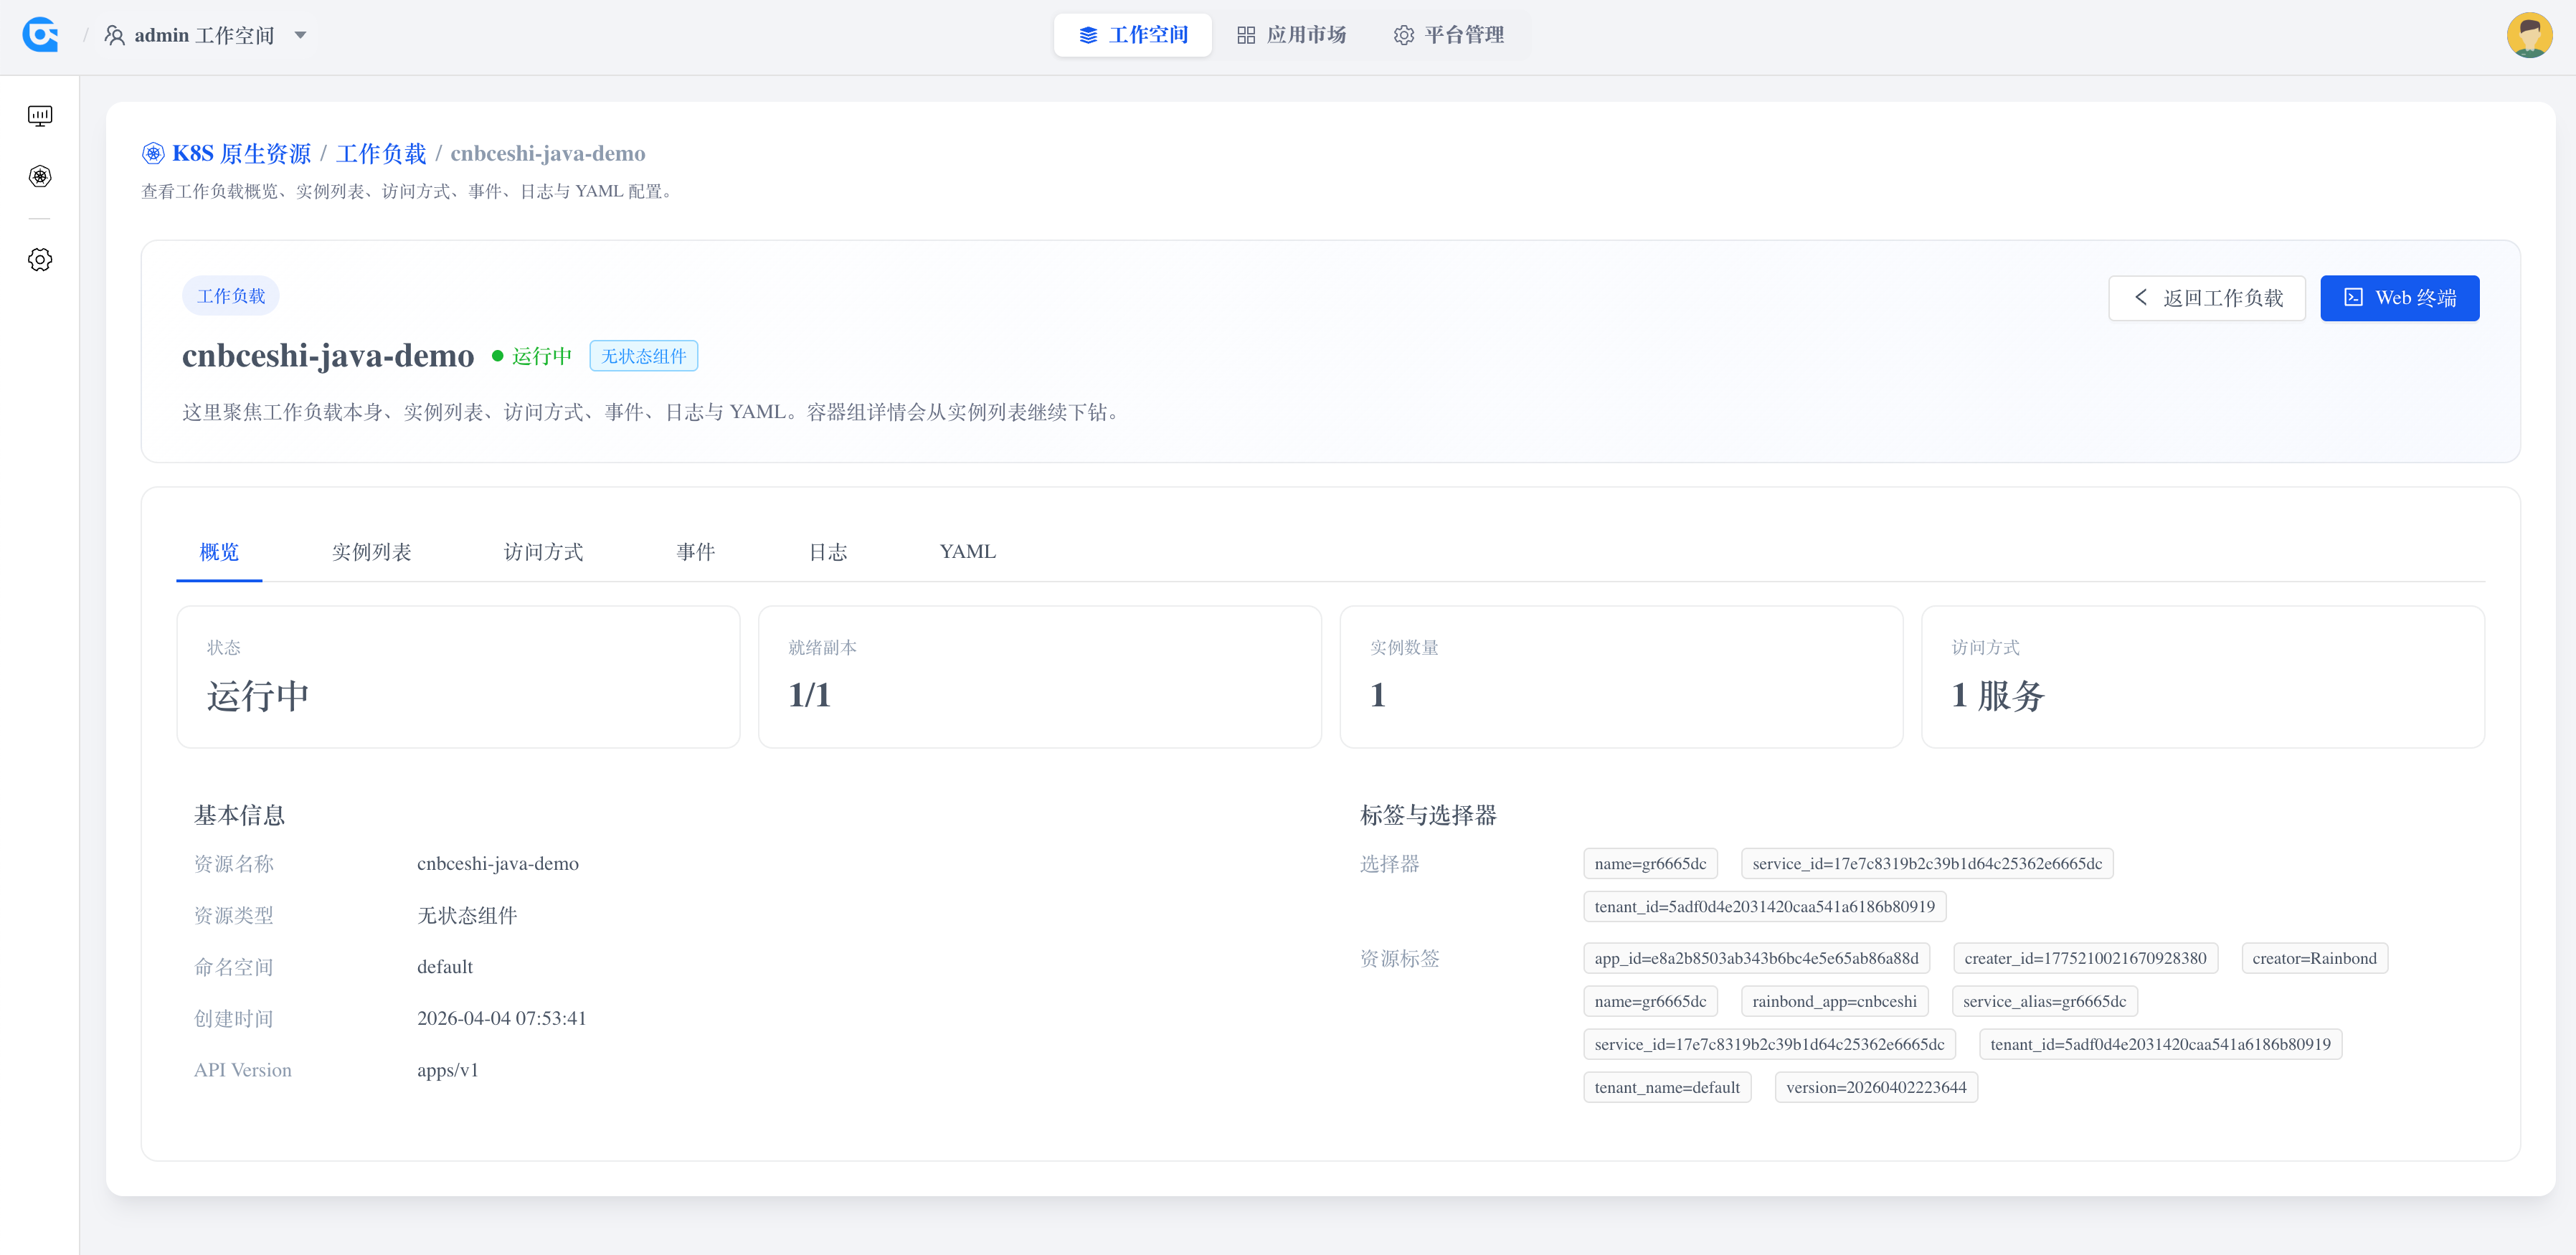The image size is (2576, 1255).
Task: Click the settings gear icon in sidebar
Action: [40, 259]
